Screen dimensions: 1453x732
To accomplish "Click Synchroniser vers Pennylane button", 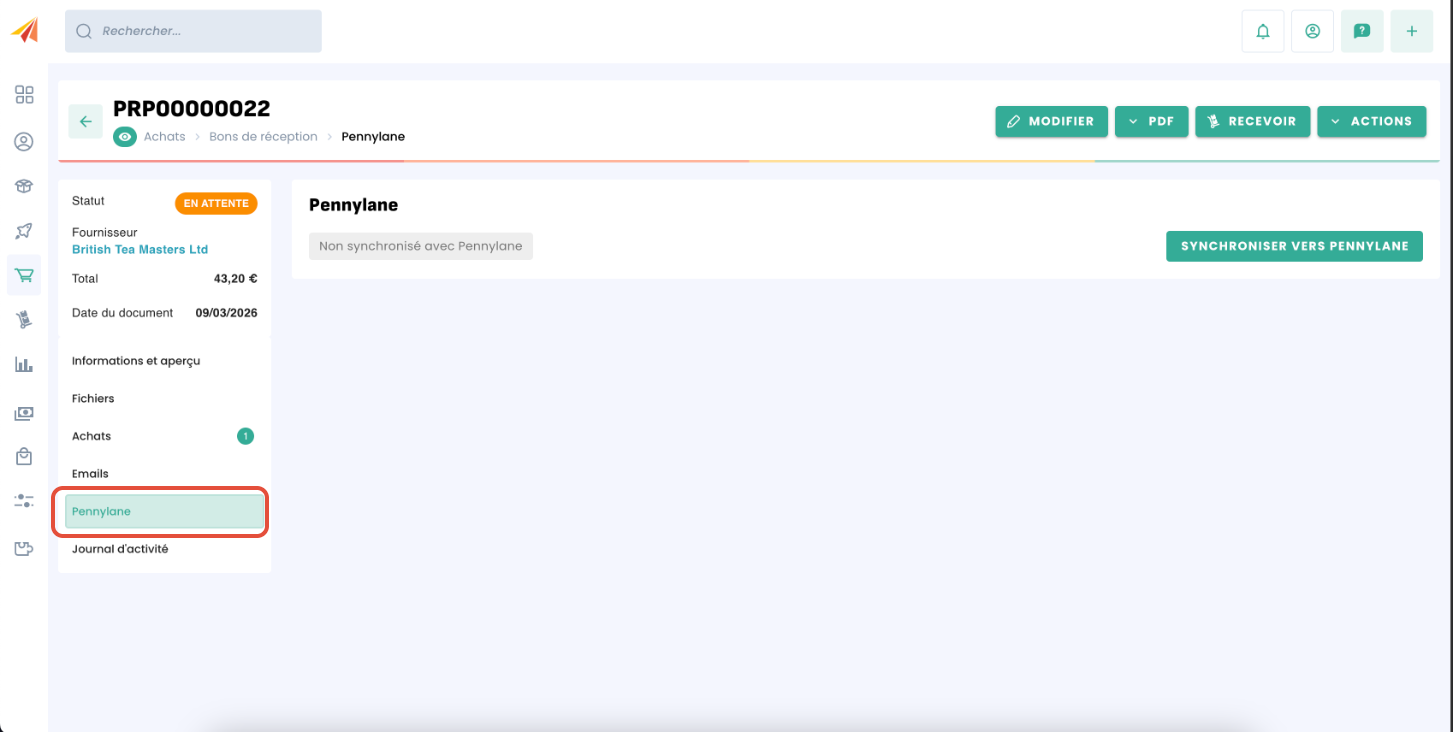I will (1294, 246).
